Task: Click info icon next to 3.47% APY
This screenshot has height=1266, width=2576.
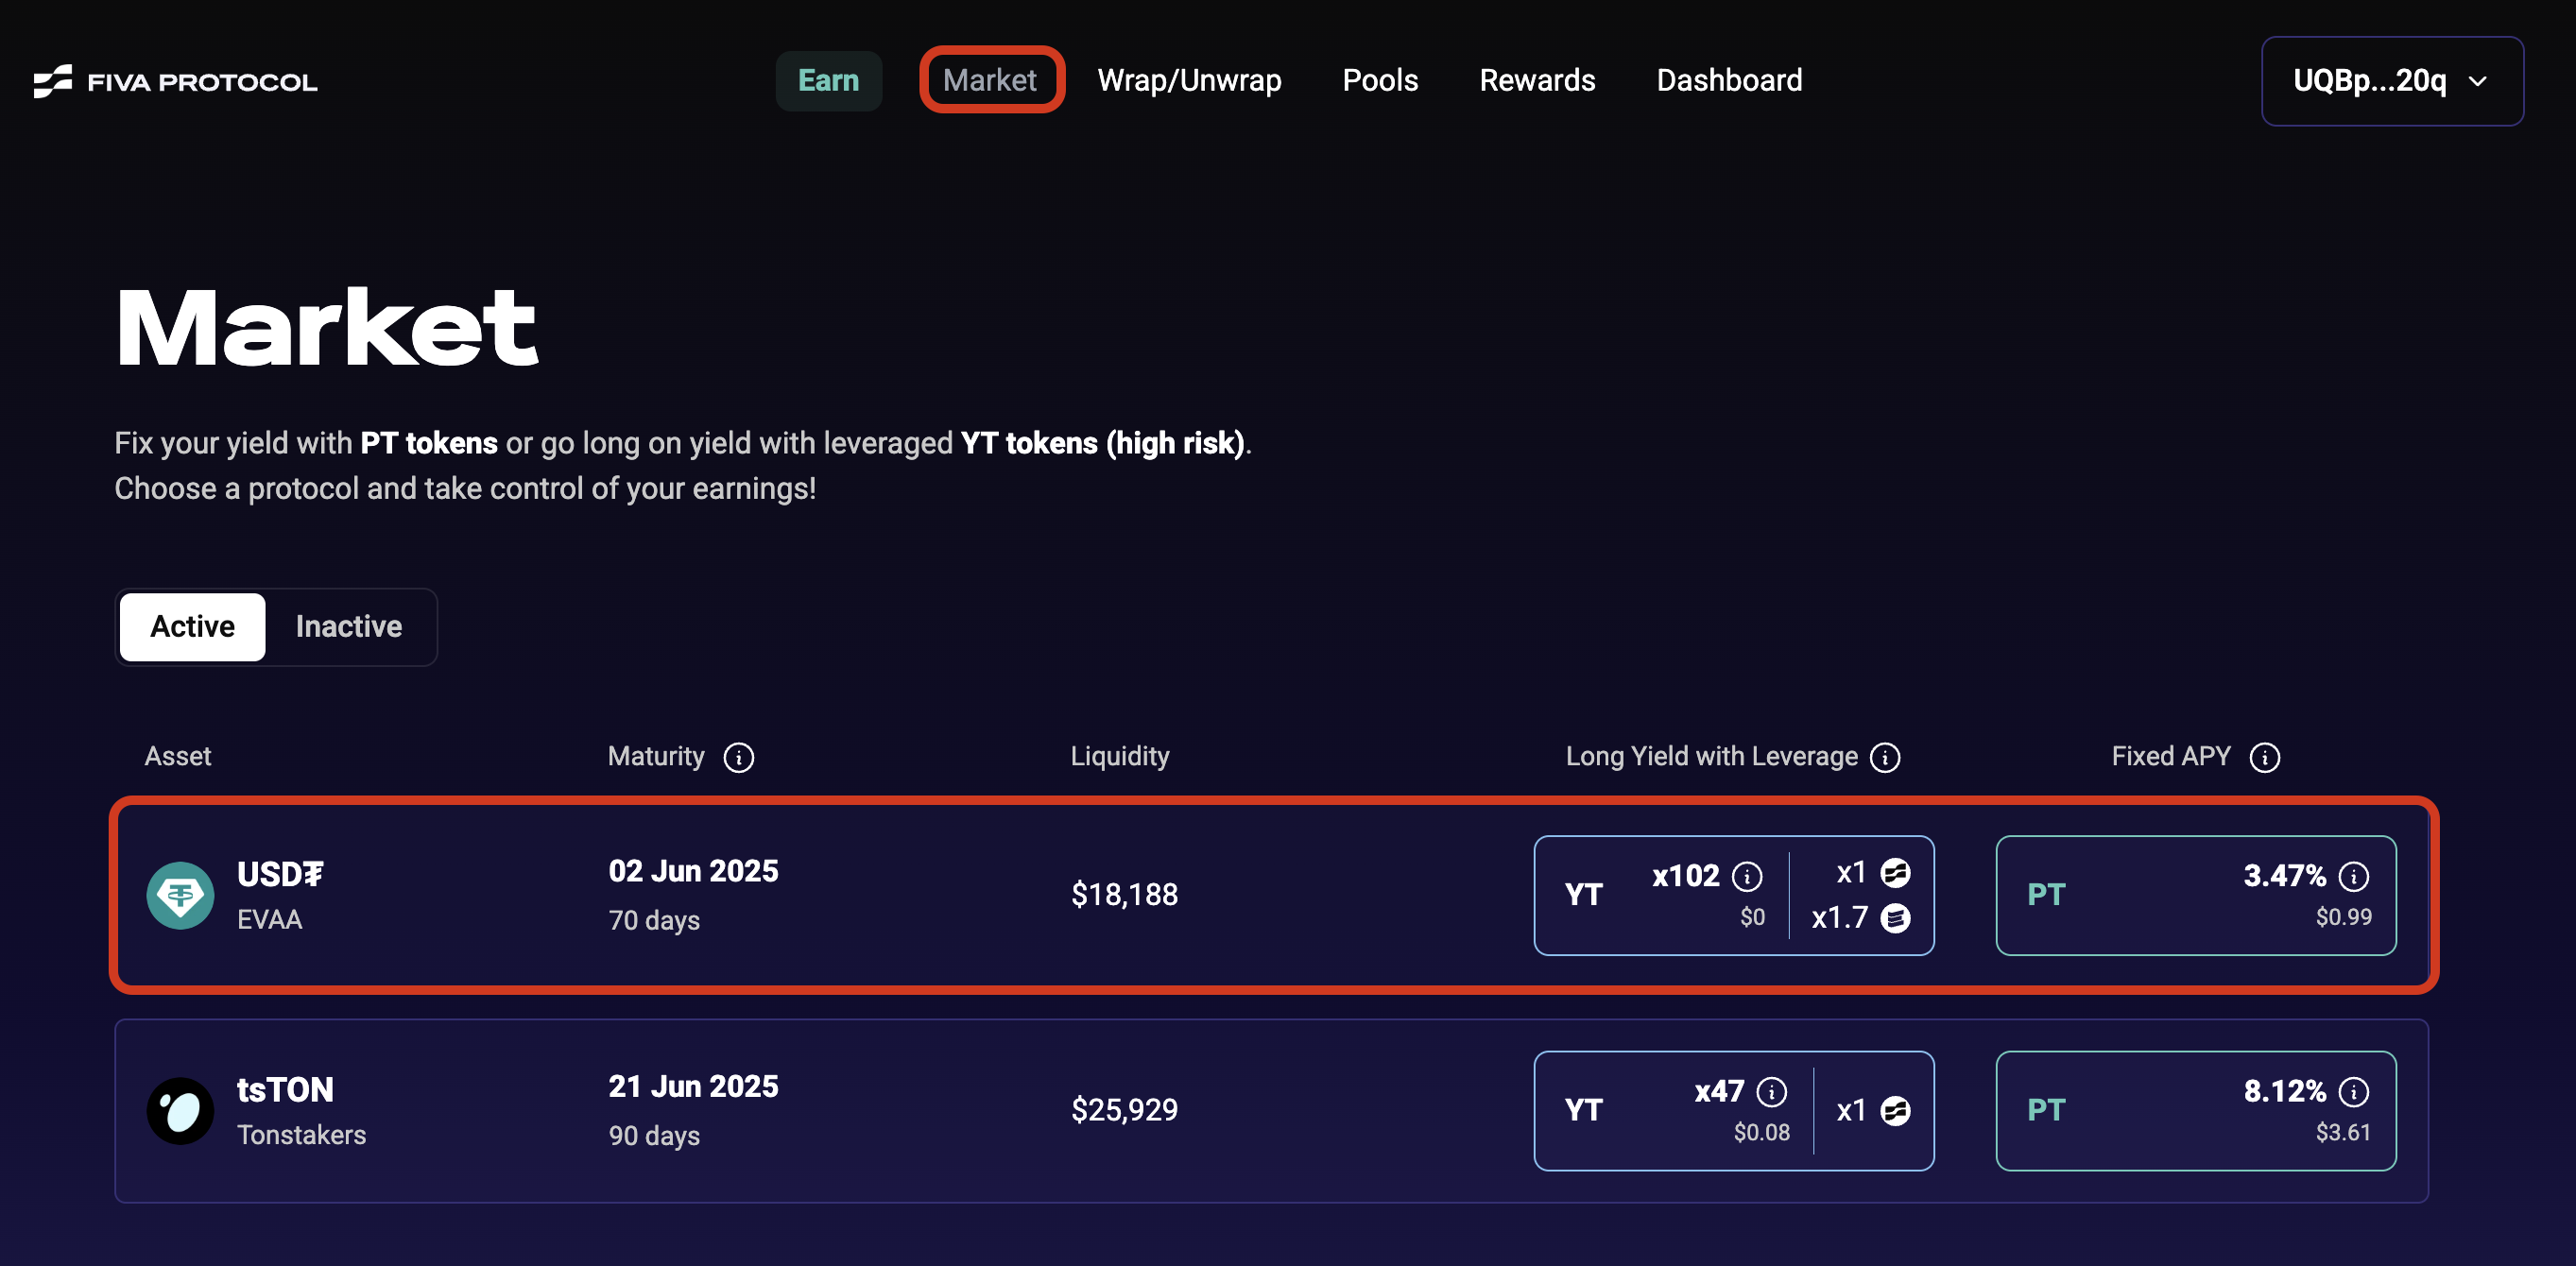Action: pyautogui.click(x=2353, y=877)
